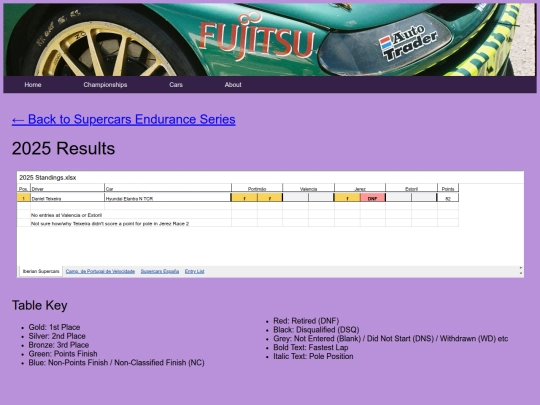Click the Valencia column header
The width and height of the screenshot is (540, 405).
tap(308, 189)
